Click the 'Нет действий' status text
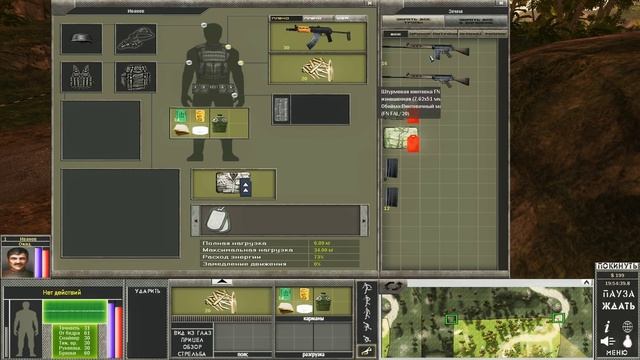The image size is (640, 360). (62, 292)
